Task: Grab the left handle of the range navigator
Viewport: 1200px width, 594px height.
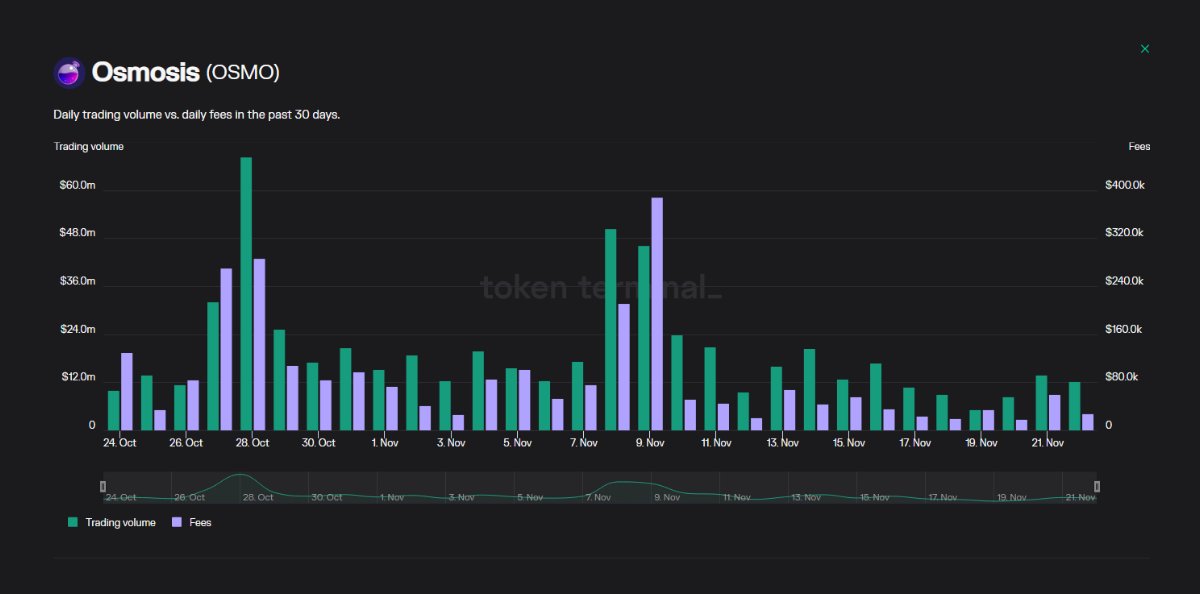Action: pos(103,486)
